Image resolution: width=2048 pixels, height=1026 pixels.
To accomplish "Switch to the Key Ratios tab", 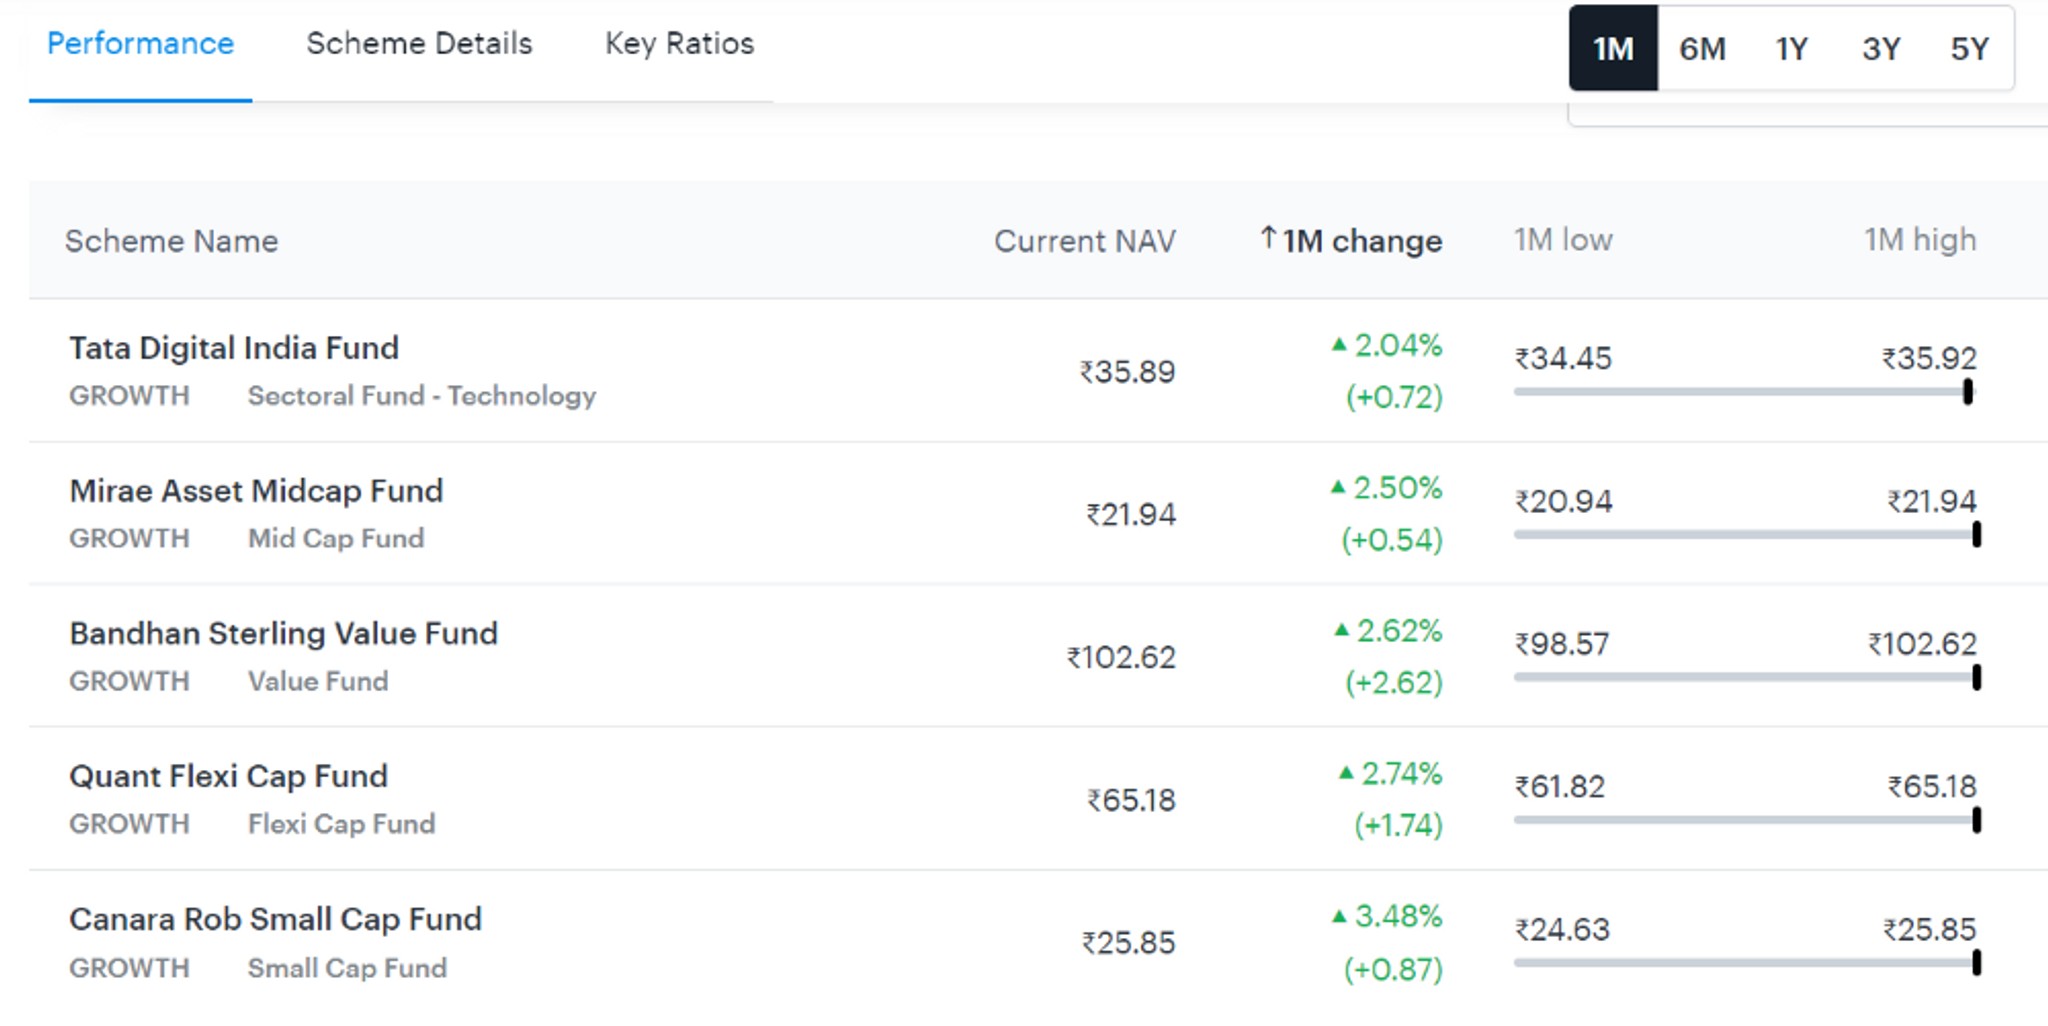I will (x=680, y=44).
